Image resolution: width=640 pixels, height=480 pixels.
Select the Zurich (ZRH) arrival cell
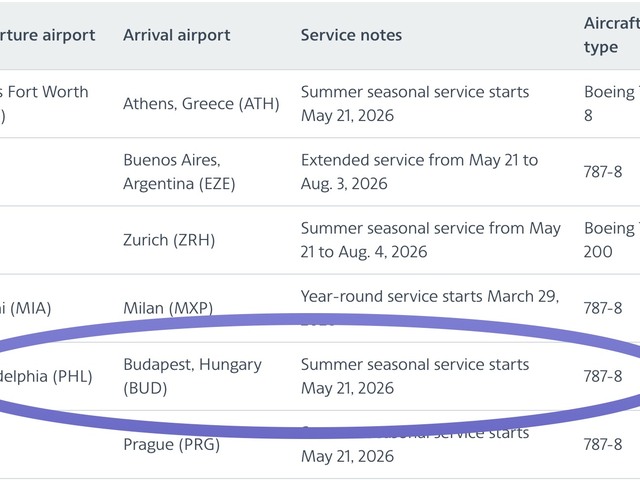coord(169,240)
